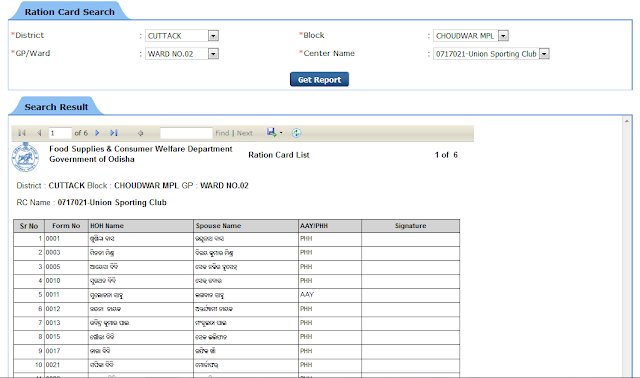
Task: Select form number 0021 cell
Action: pyautogui.click(x=66, y=365)
